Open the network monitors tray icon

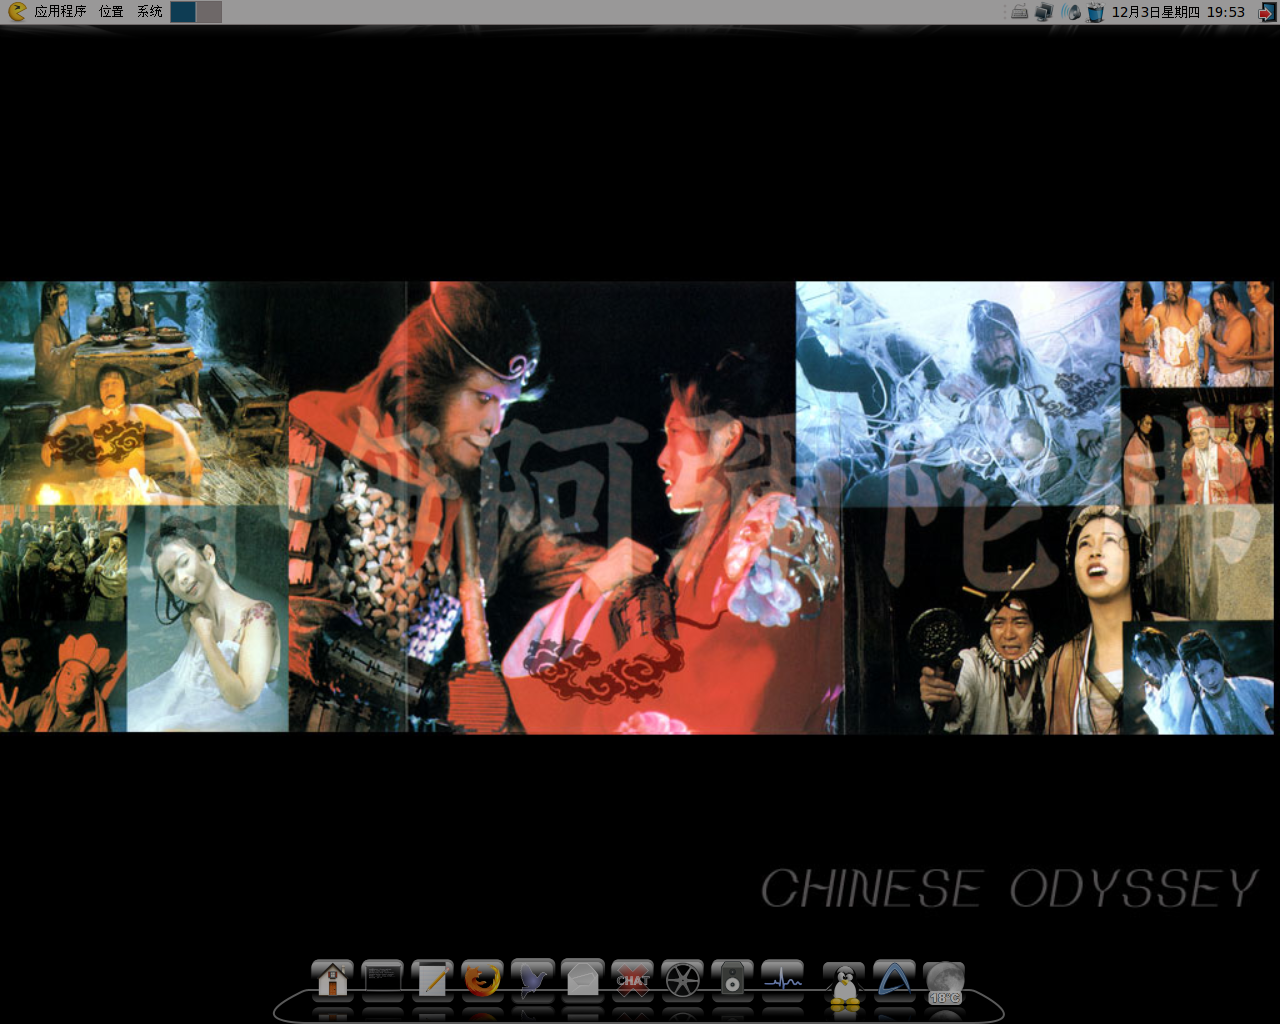[1044, 12]
